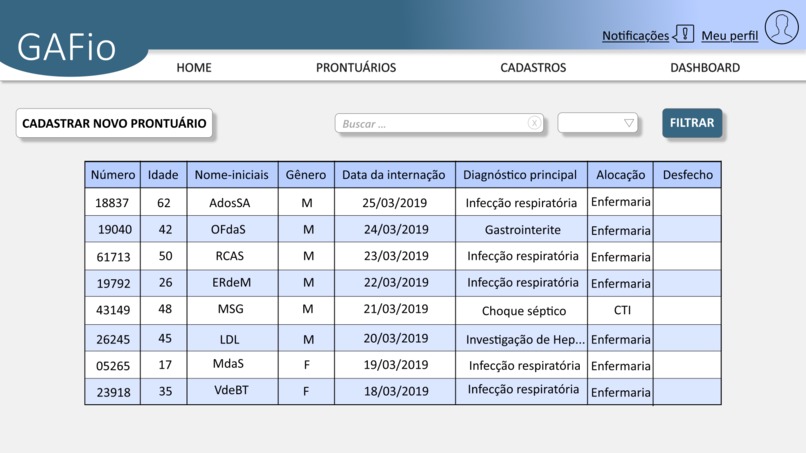Screen dimensions: 806x453
Task: Select record number 26245
Action: [113, 339]
